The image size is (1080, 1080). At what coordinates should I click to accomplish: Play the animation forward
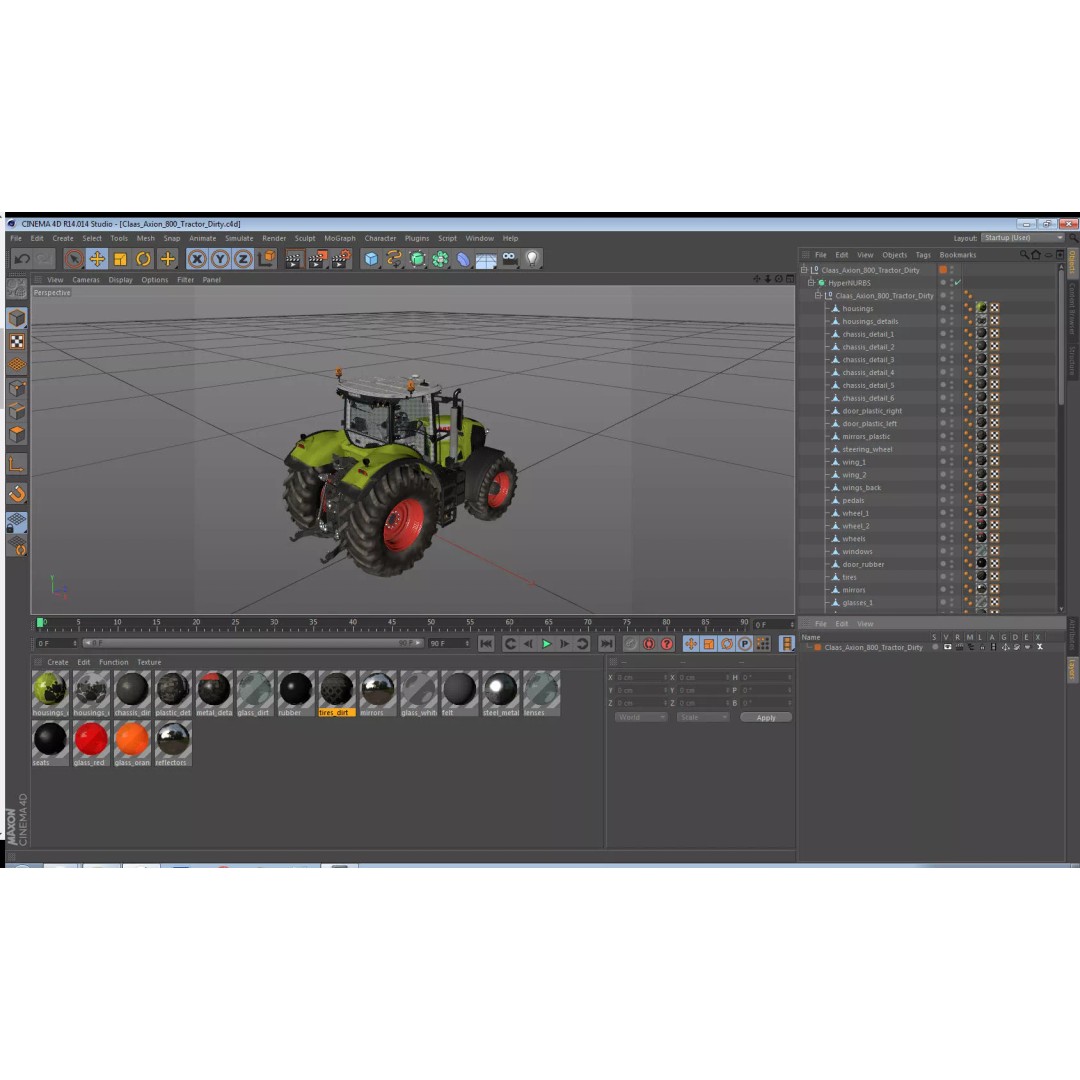coord(546,644)
